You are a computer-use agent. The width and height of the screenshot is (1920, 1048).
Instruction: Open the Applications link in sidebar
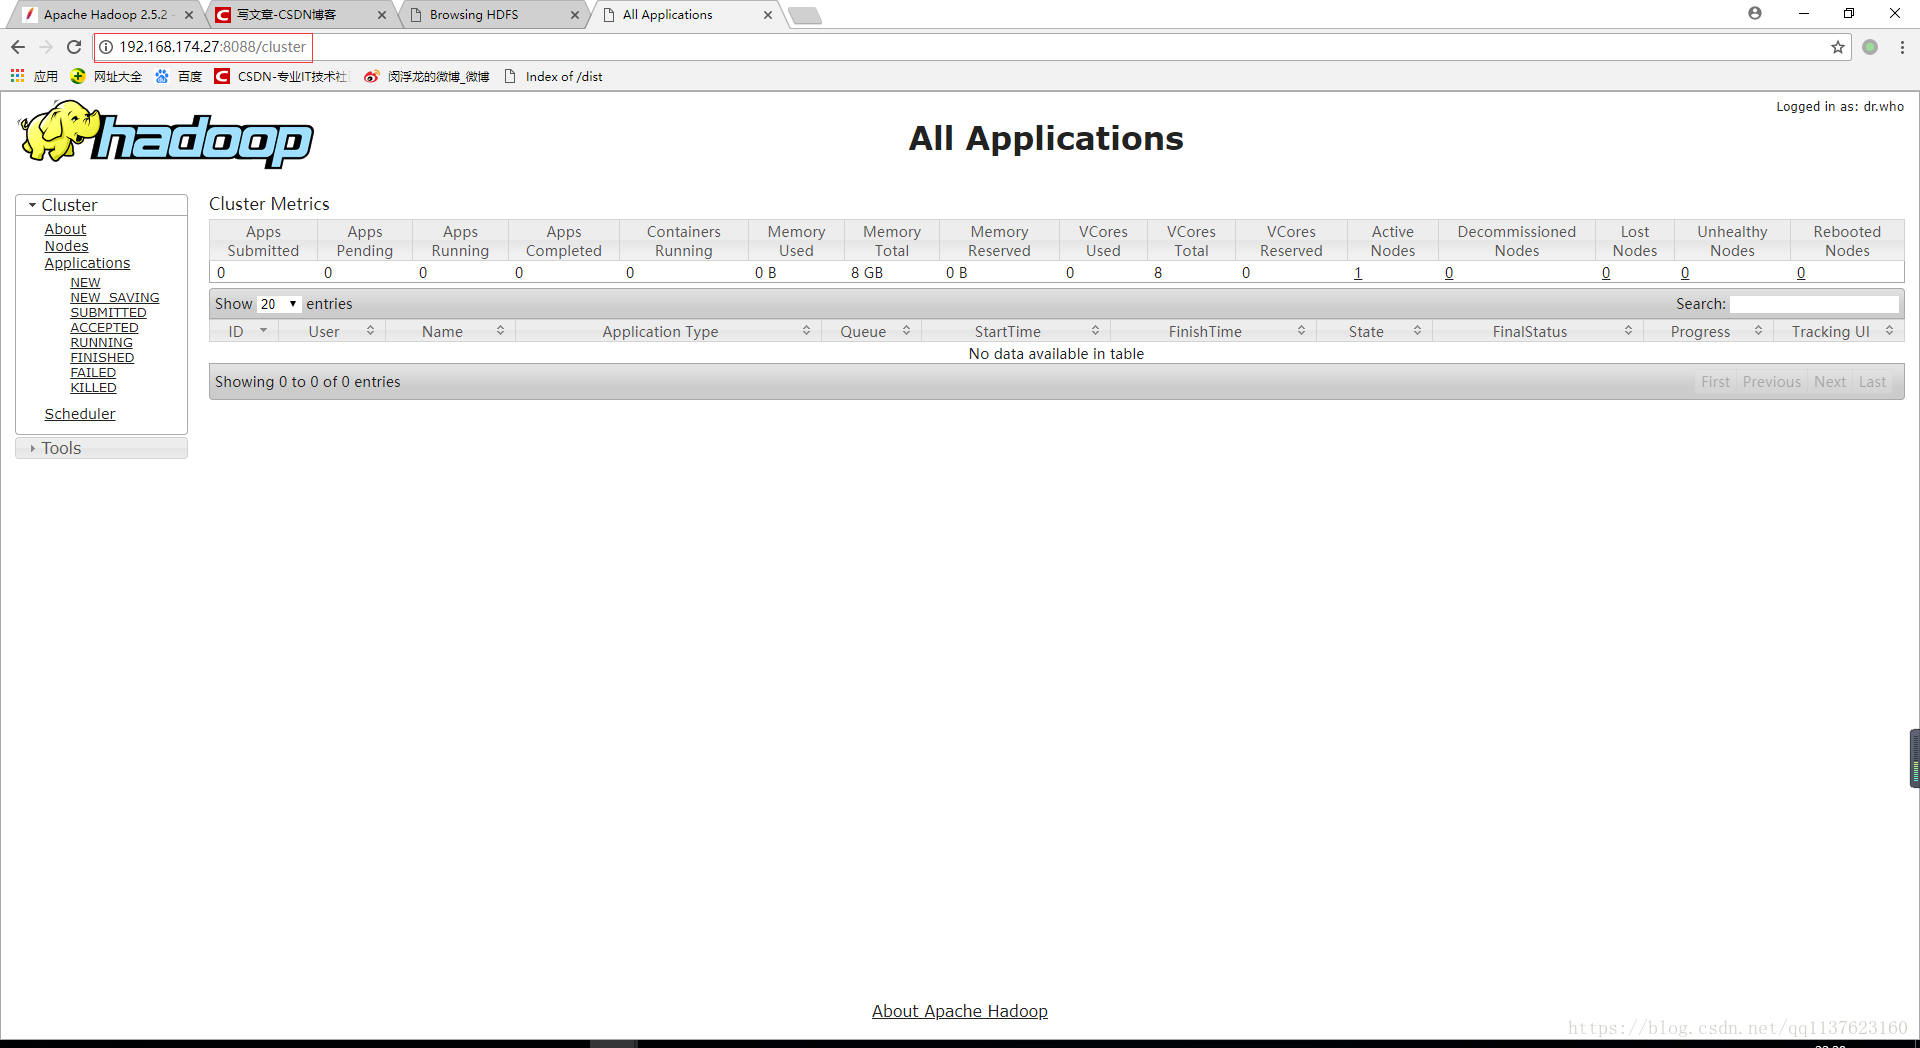87,263
